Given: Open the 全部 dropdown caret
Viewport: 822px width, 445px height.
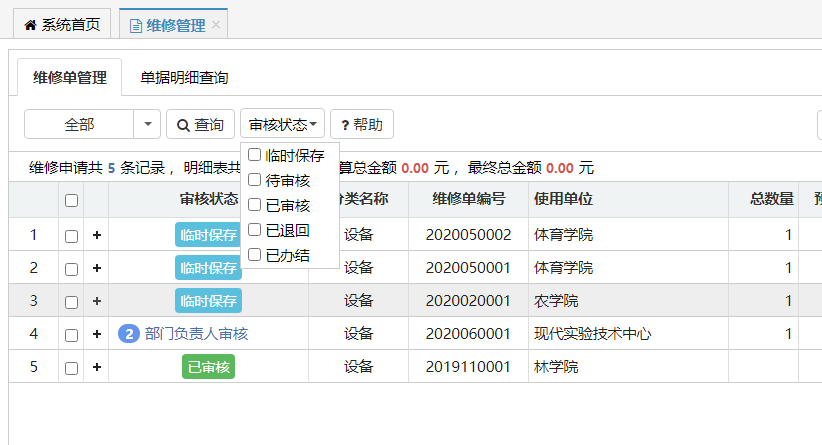Looking at the screenshot, I should tap(147, 125).
